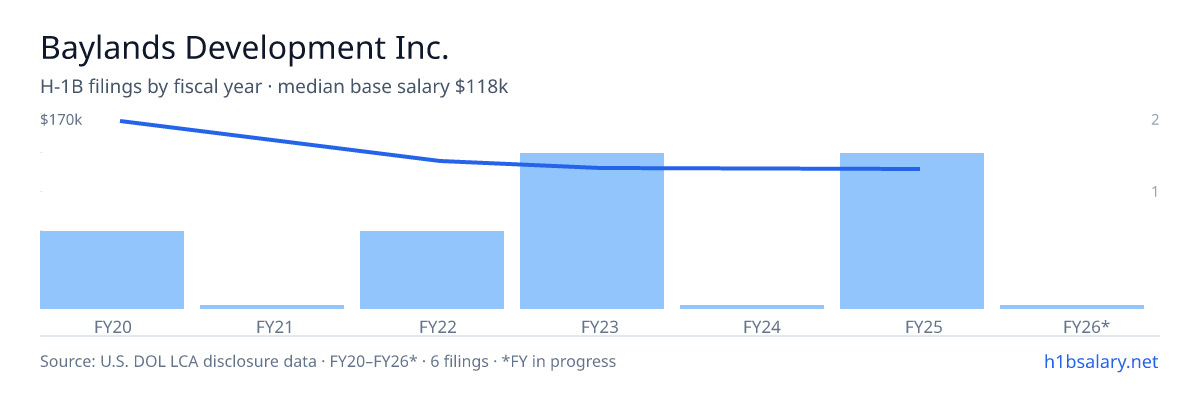Click the DOL LCA source footnote text
Viewport: 1200px width, 400px height.
(x=328, y=361)
